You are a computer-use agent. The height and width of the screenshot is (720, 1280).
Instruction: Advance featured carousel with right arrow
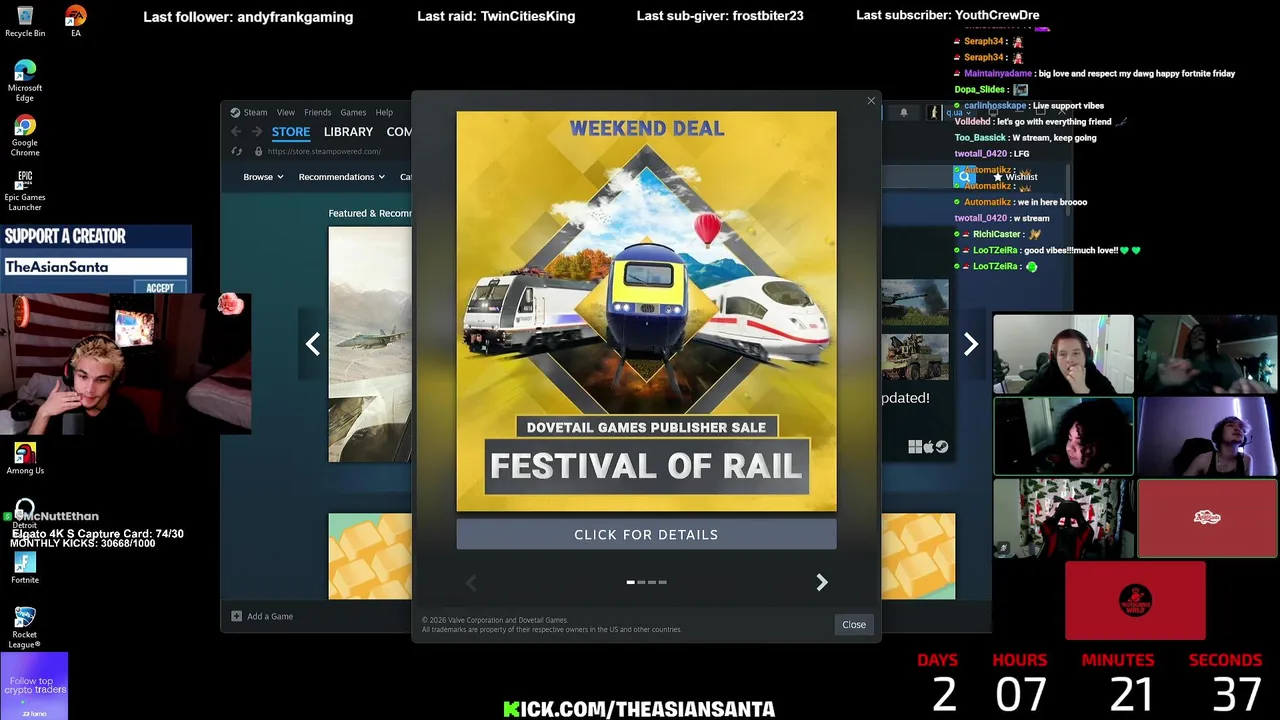970,344
